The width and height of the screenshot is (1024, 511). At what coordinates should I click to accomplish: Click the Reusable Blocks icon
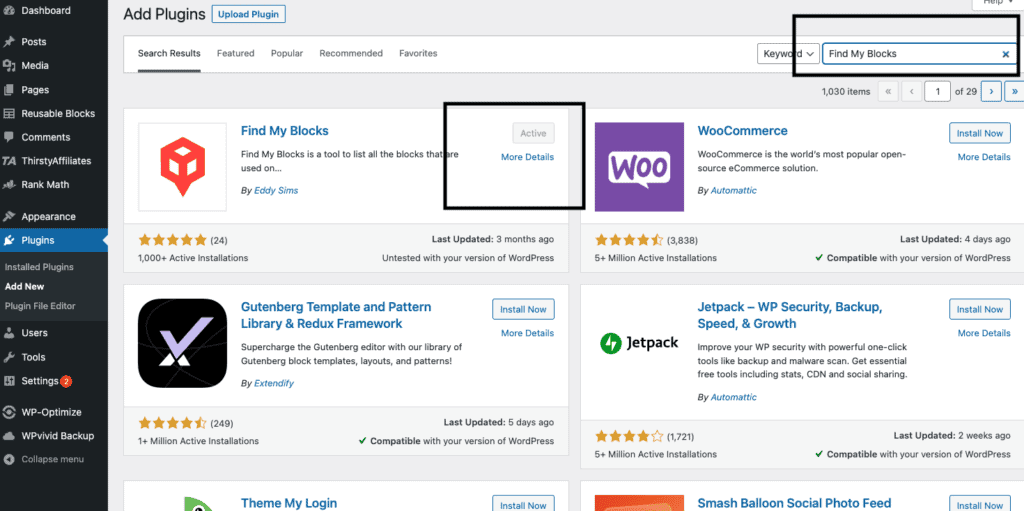tap(9, 113)
